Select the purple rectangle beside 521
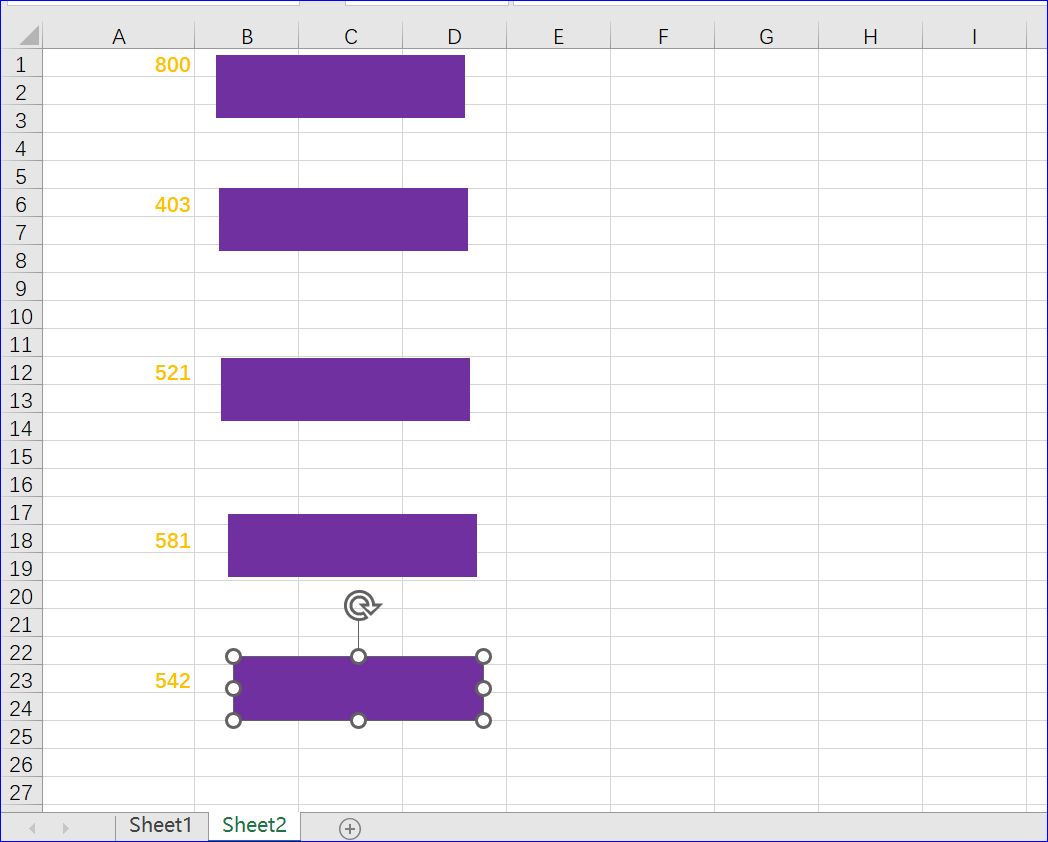This screenshot has height=842, width=1048. click(x=346, y=390)
